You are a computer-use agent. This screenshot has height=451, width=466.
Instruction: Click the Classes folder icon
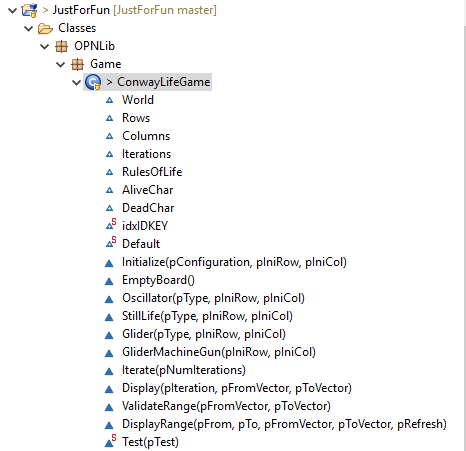click(x=45, y=28)
